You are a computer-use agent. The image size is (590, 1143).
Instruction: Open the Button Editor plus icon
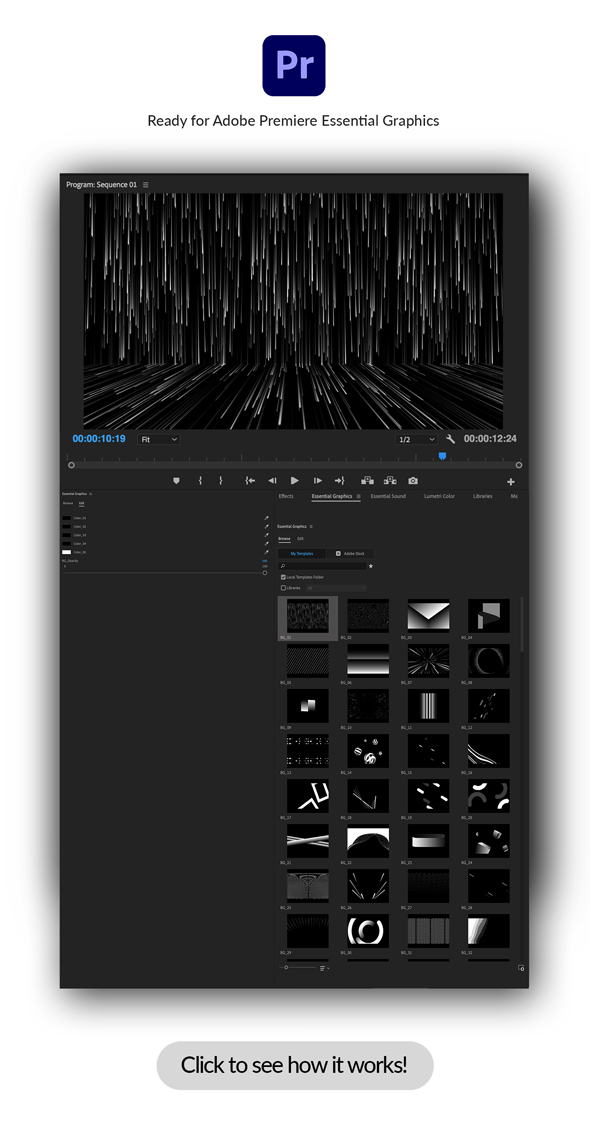click(511, 482)
